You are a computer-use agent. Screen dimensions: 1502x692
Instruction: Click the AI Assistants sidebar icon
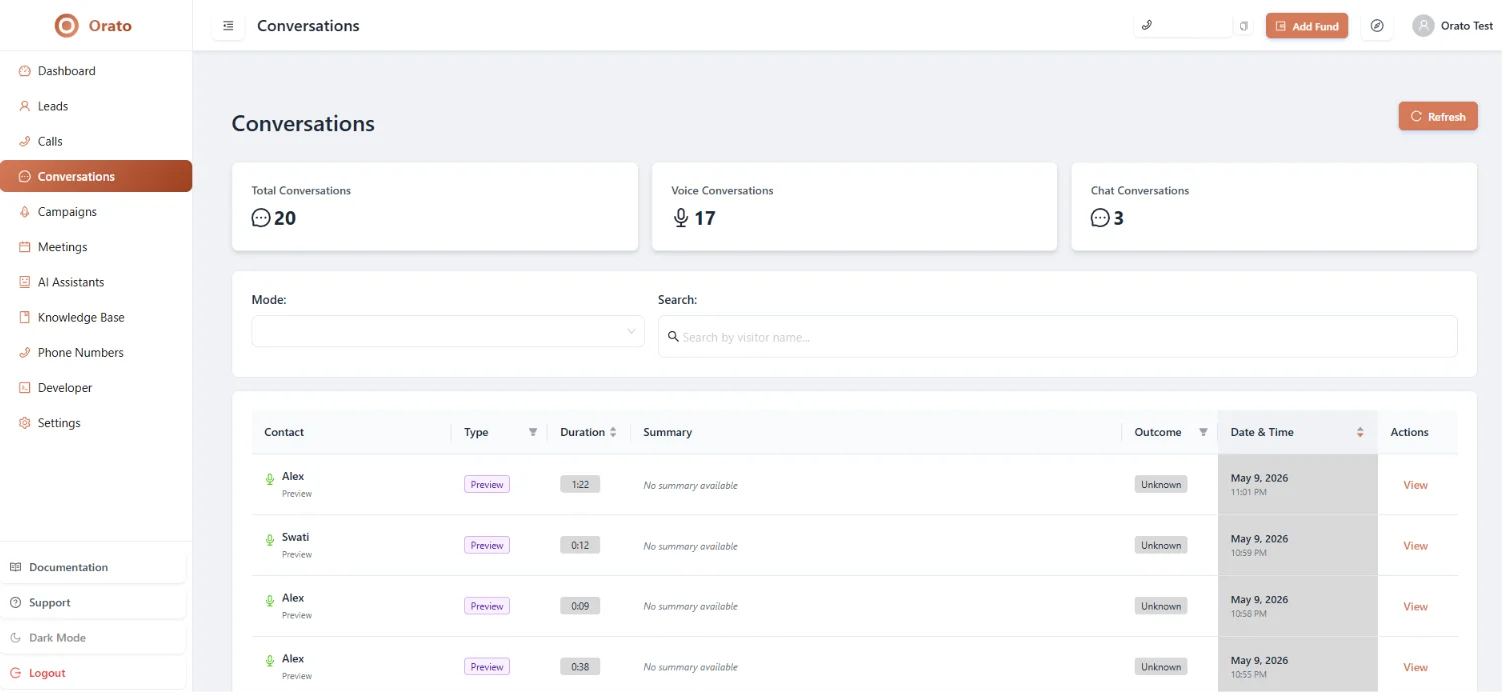(25, 282)
